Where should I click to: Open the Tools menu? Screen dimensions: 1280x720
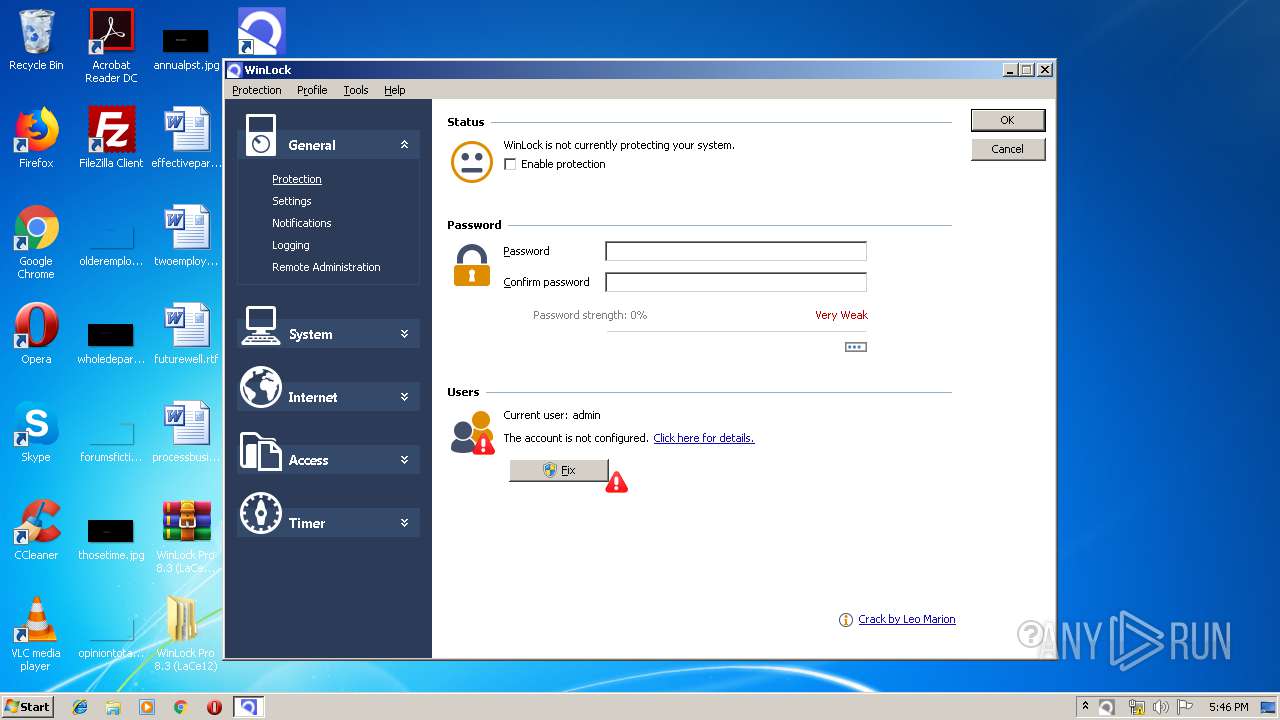coord(356,90)
